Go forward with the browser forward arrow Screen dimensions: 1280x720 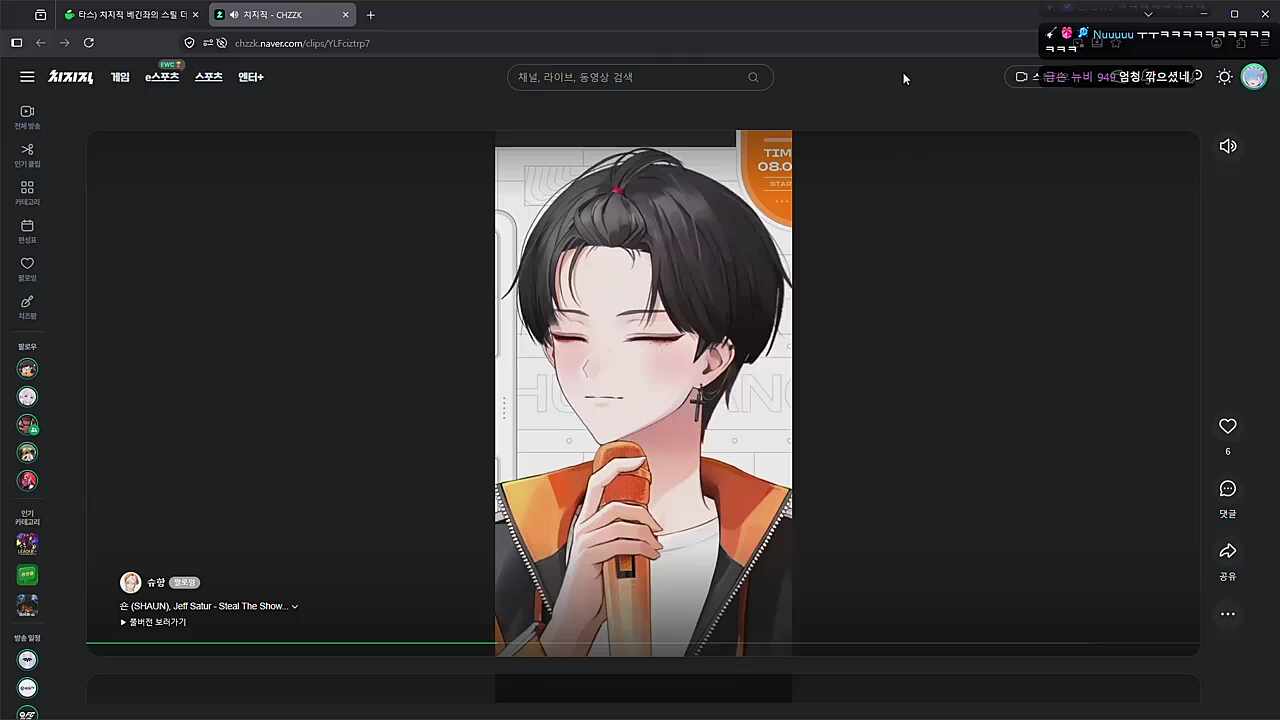click(x=65, y=43)
